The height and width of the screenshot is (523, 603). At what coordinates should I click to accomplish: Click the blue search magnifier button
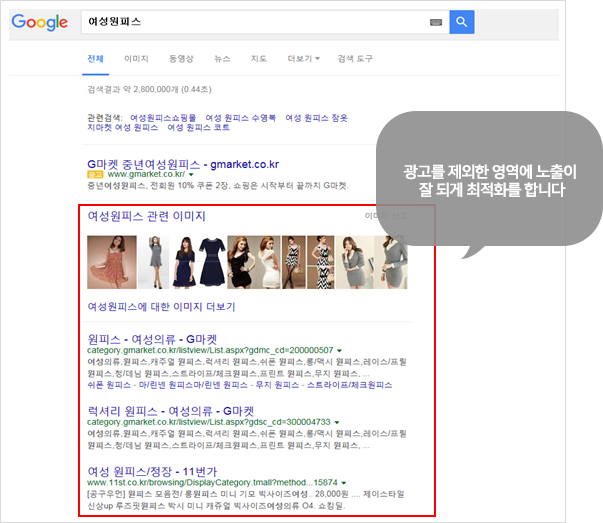point(461,22)
